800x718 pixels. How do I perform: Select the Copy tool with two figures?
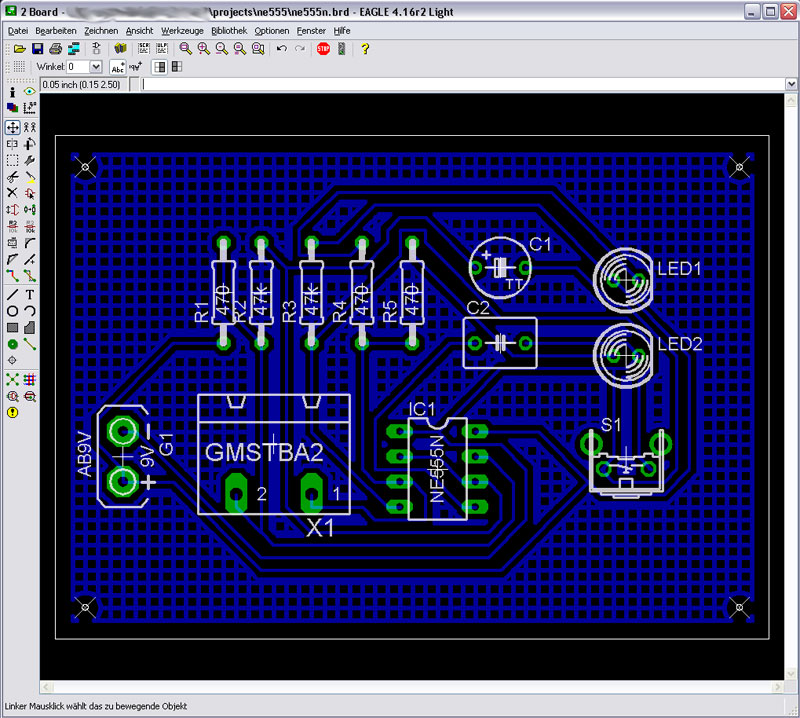30,127
